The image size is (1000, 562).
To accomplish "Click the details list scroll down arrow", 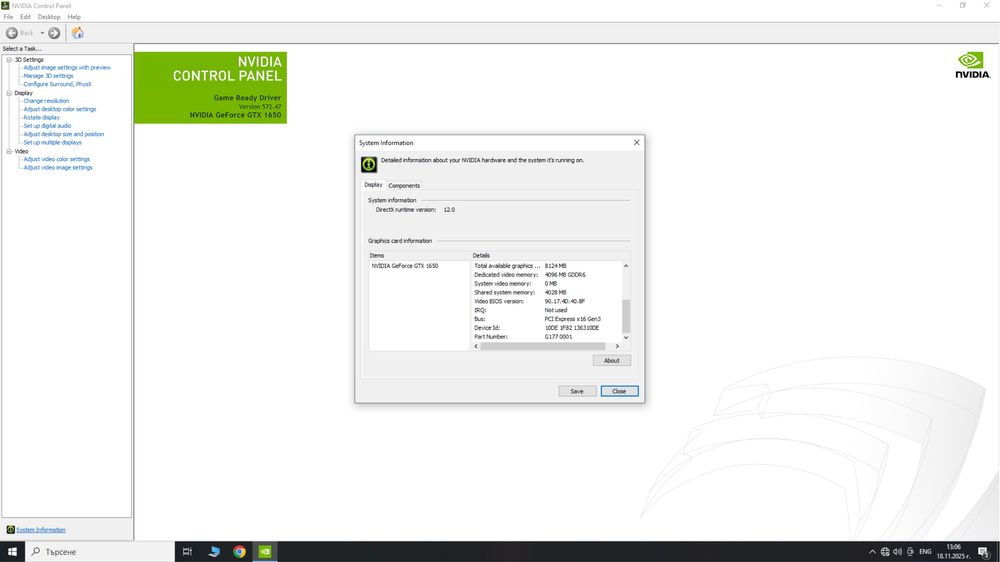I will tap(626, 337).
